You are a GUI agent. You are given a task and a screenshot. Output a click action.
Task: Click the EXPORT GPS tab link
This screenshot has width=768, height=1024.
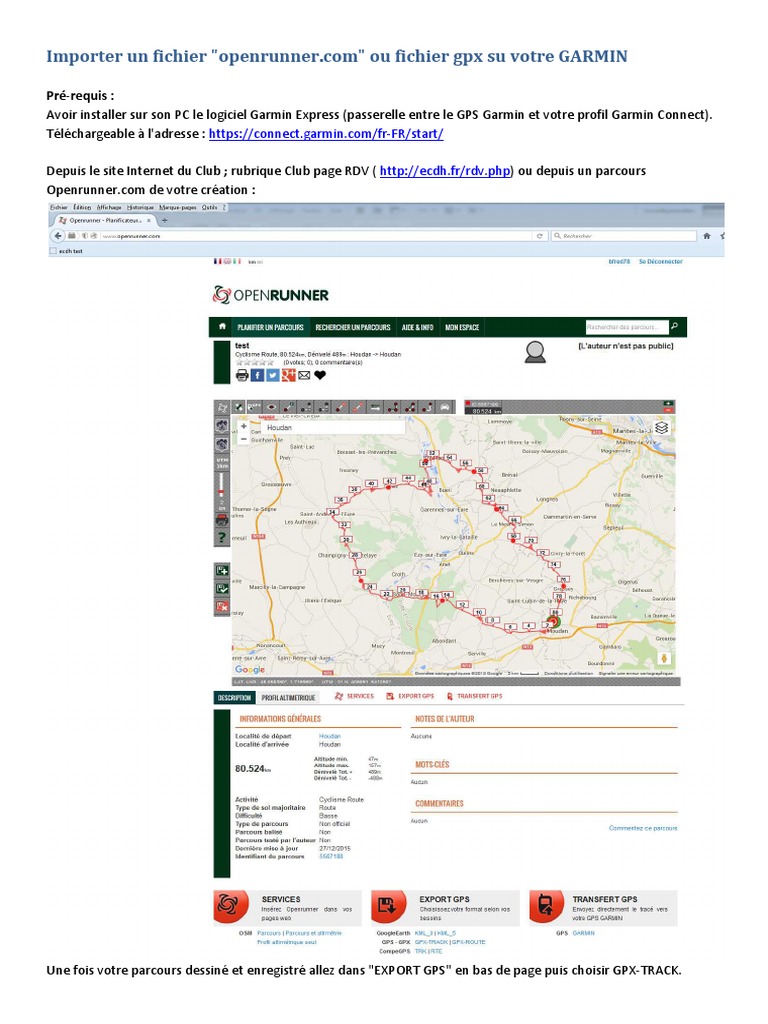410,696
